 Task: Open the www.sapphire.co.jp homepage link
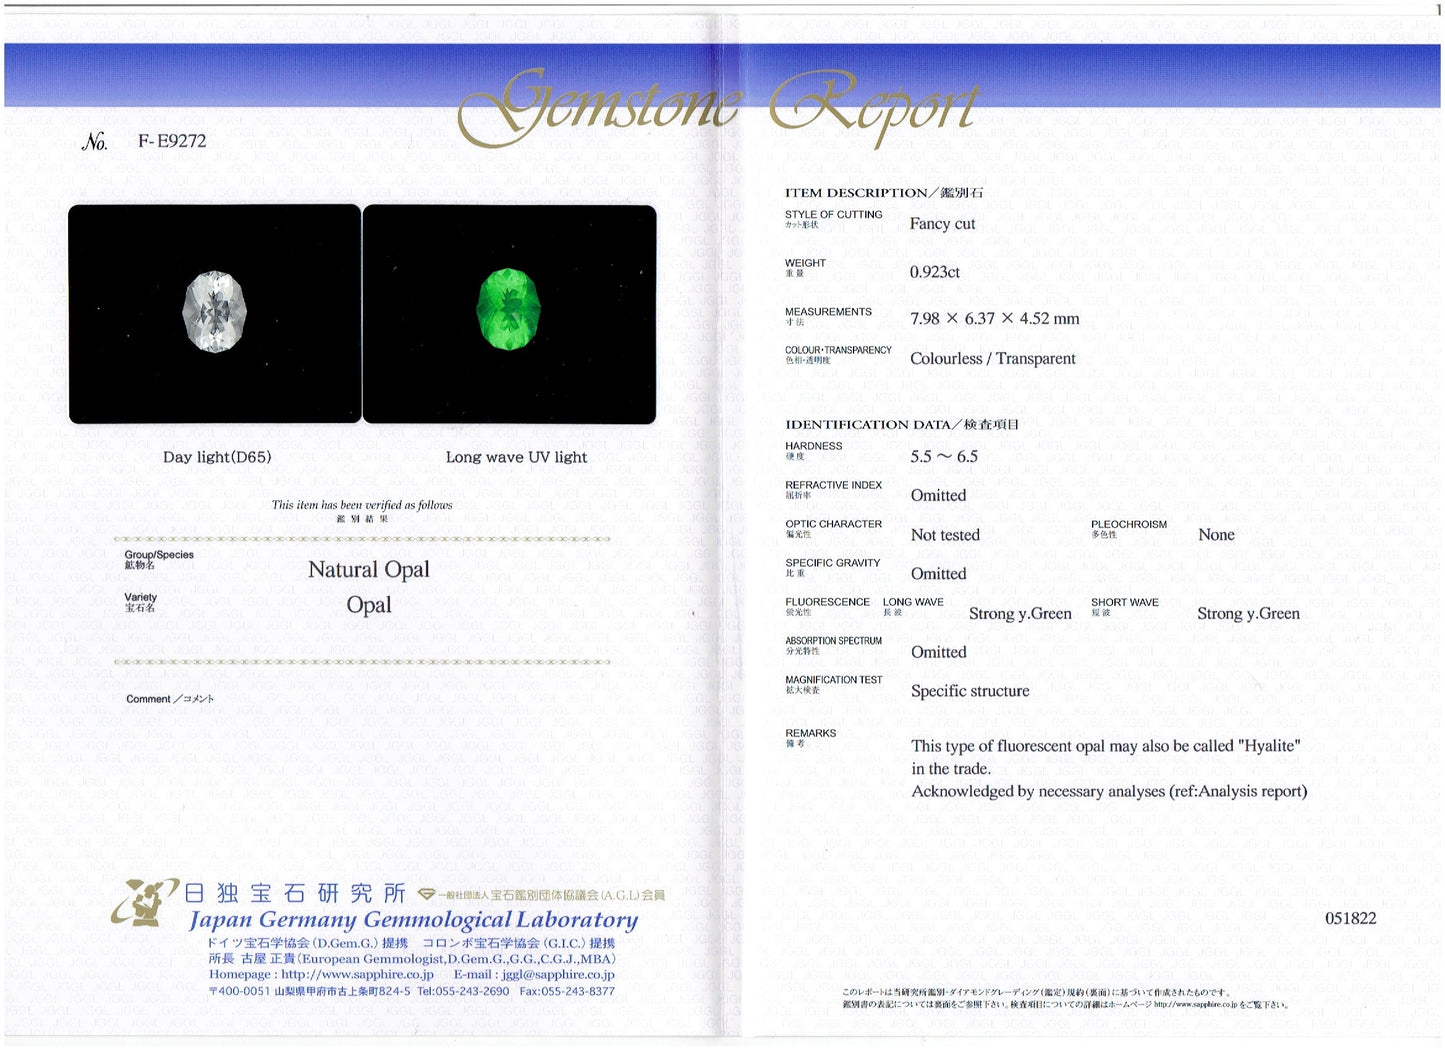click(x=357, y=974)
